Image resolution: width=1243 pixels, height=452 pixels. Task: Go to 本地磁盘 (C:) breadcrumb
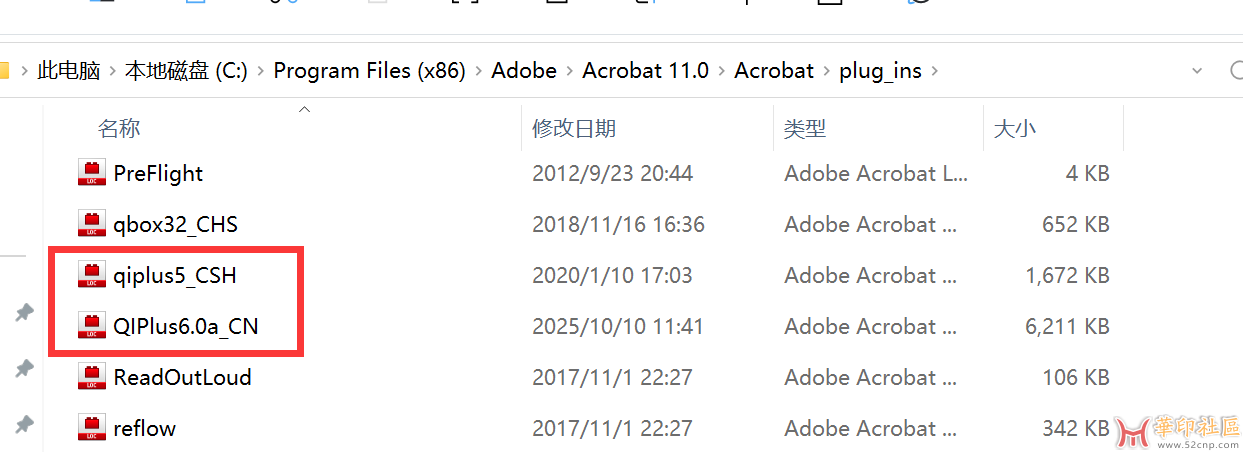click(186, 71)
